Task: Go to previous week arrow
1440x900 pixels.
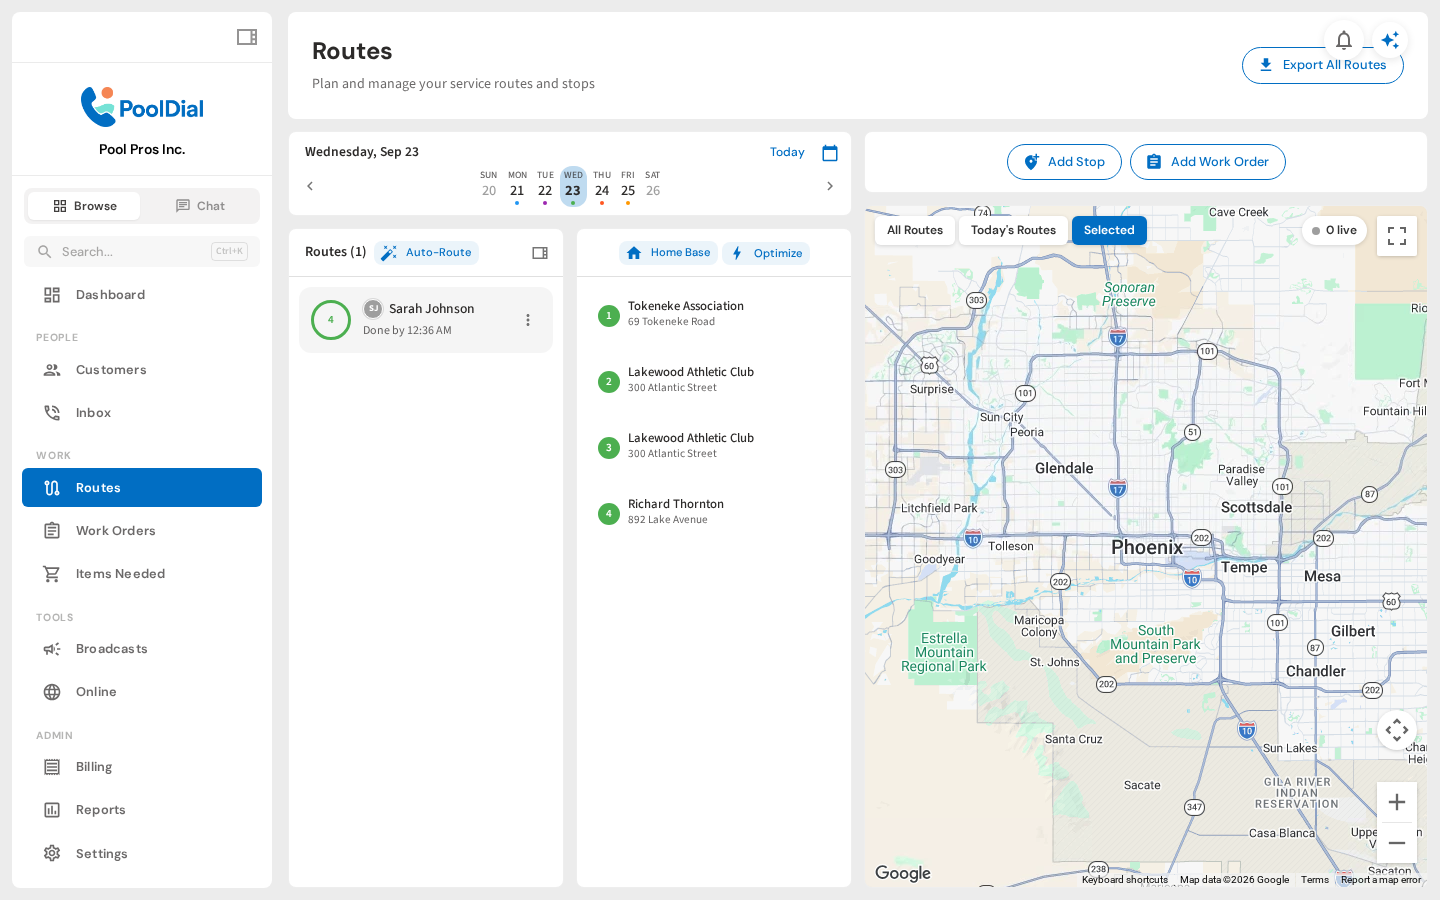Action: (x=310, y=186)
